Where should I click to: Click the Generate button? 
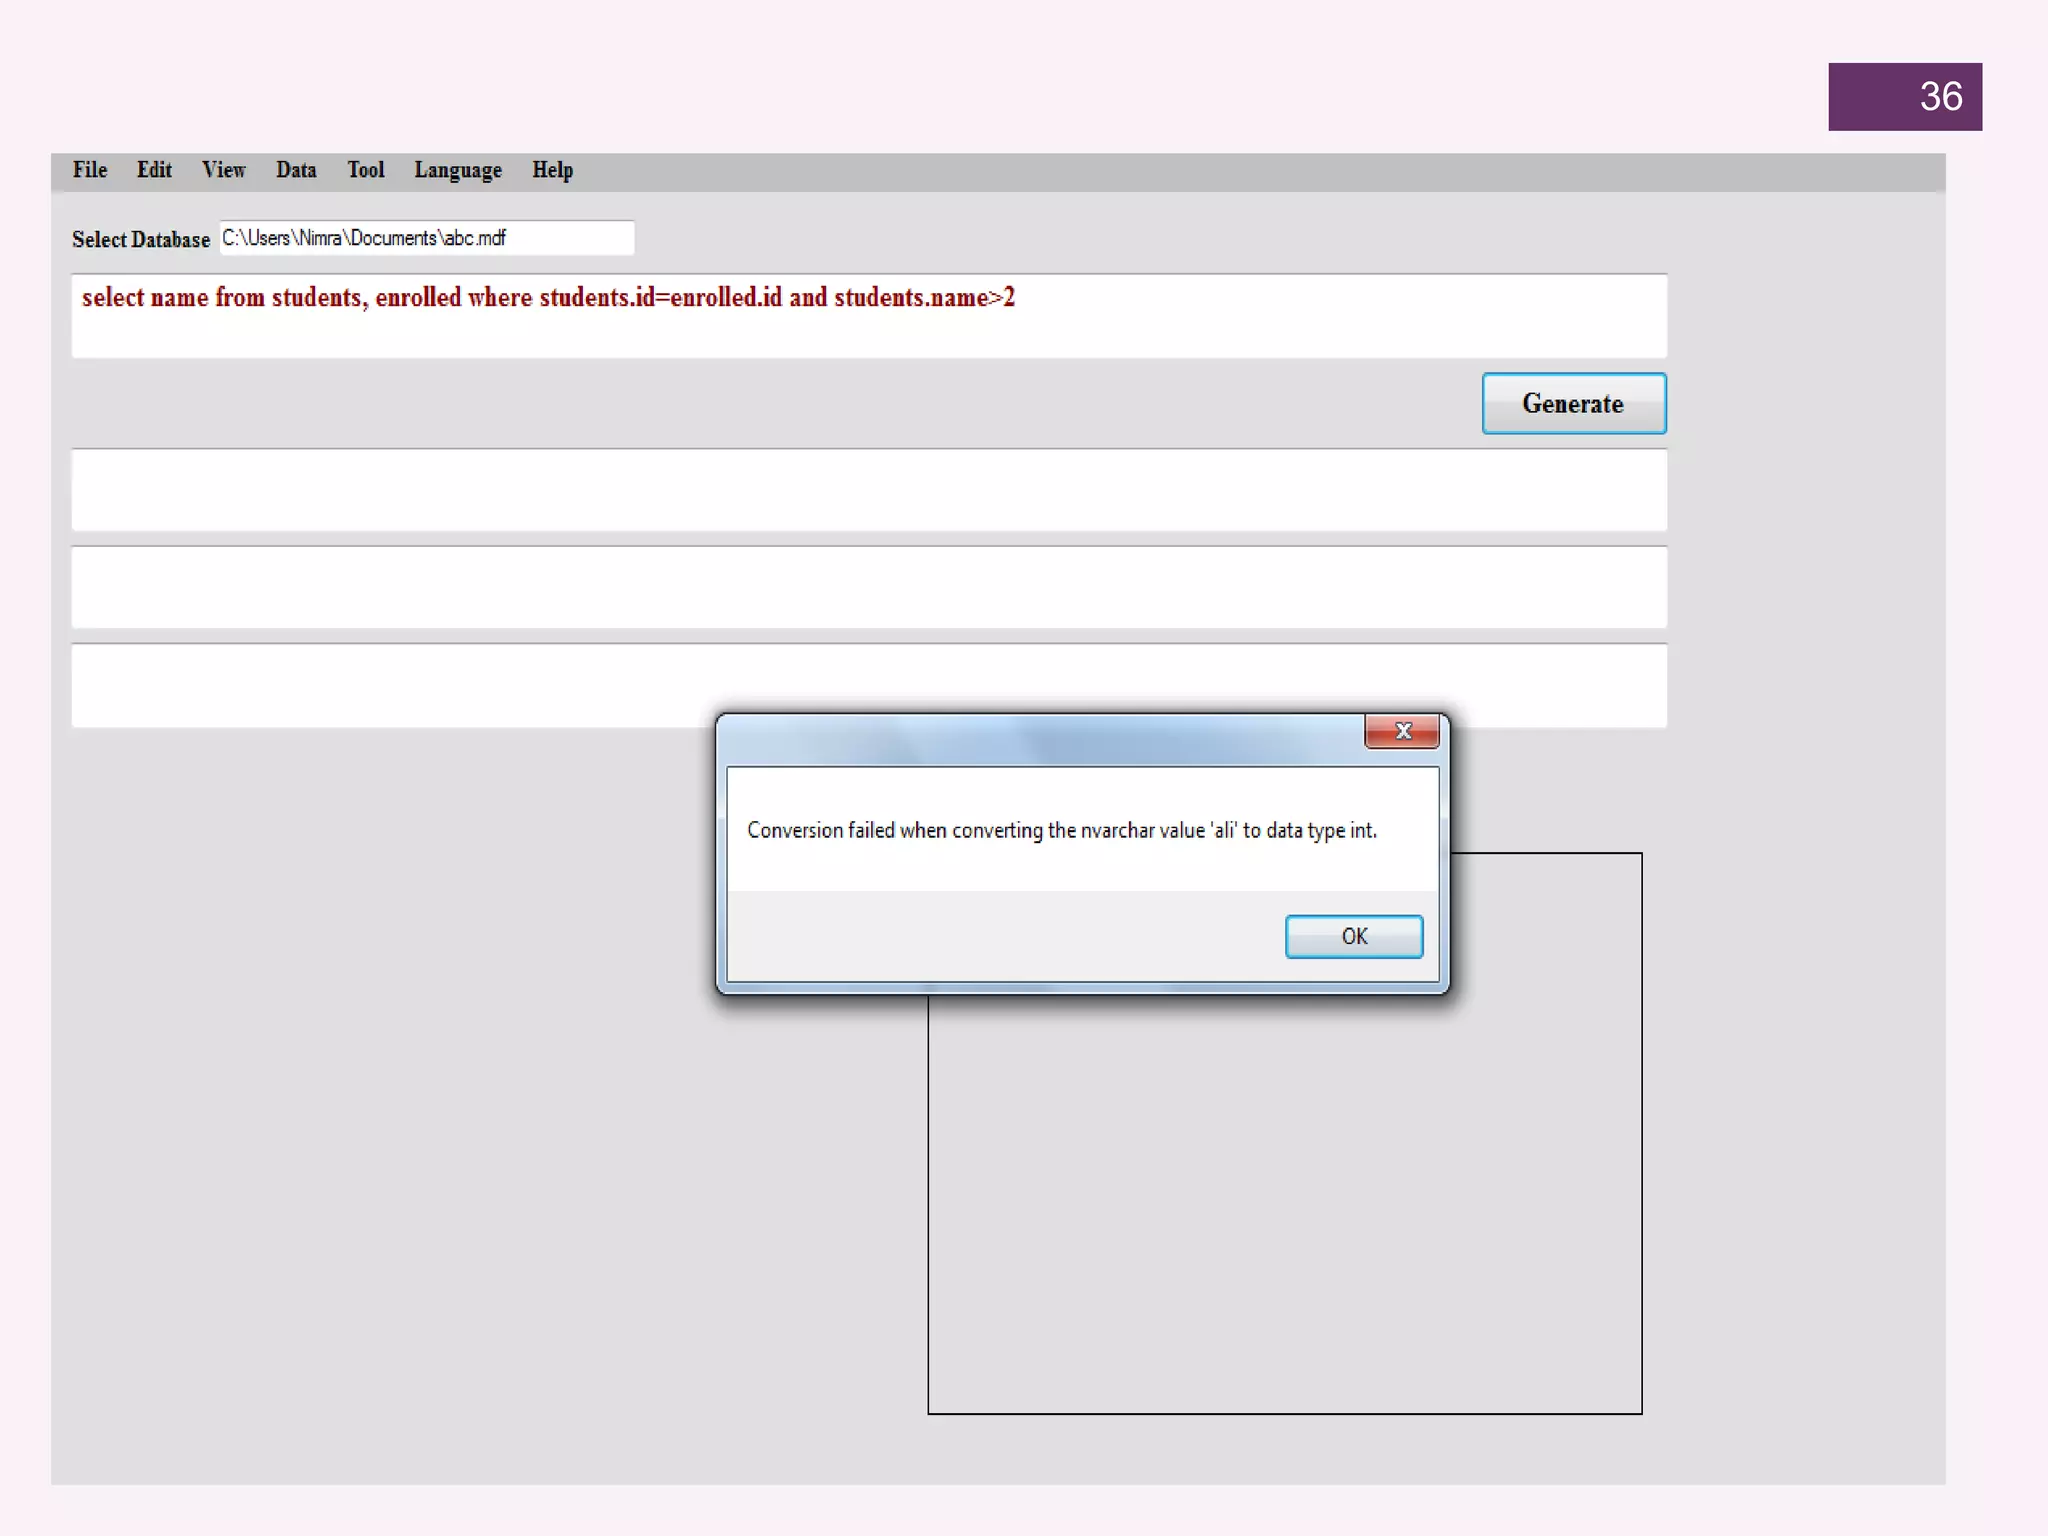[1573, 403]
